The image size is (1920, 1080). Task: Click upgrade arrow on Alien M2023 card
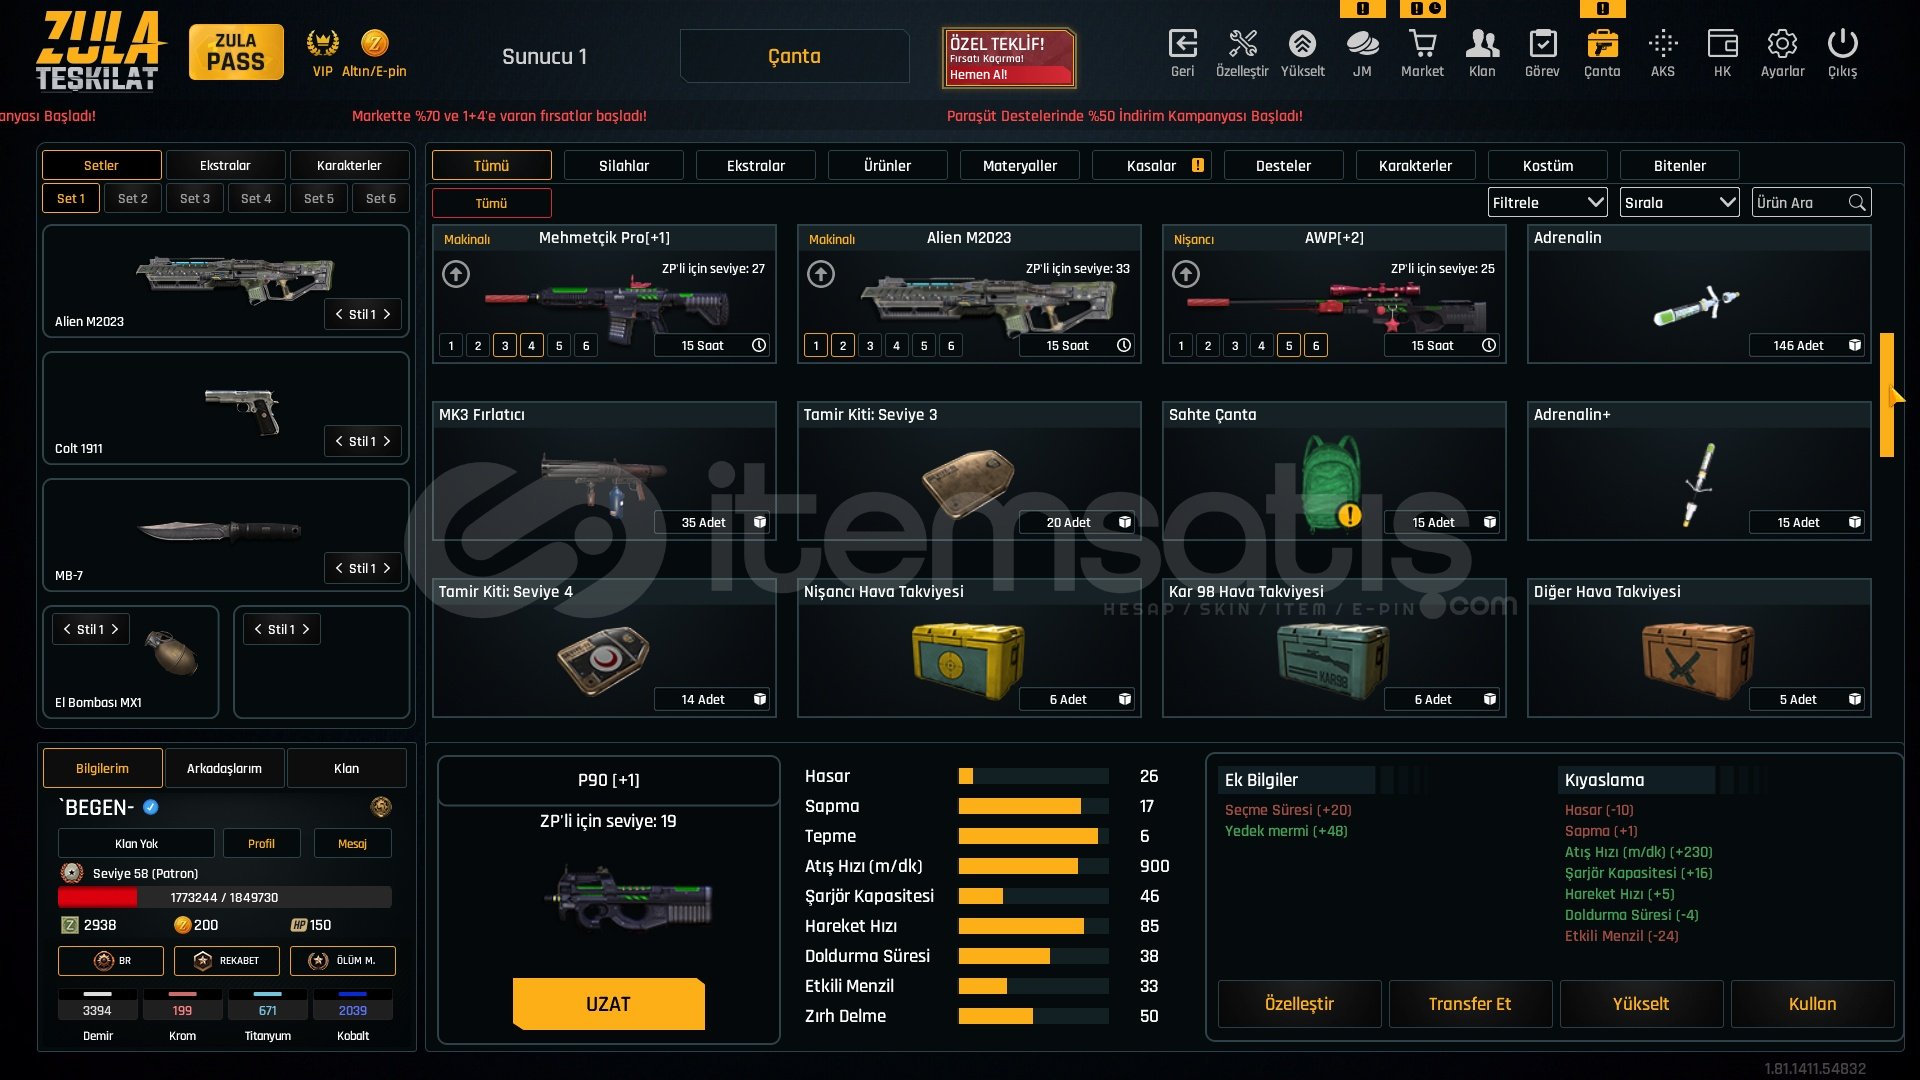pyautogui.click(x=821, y=274)
